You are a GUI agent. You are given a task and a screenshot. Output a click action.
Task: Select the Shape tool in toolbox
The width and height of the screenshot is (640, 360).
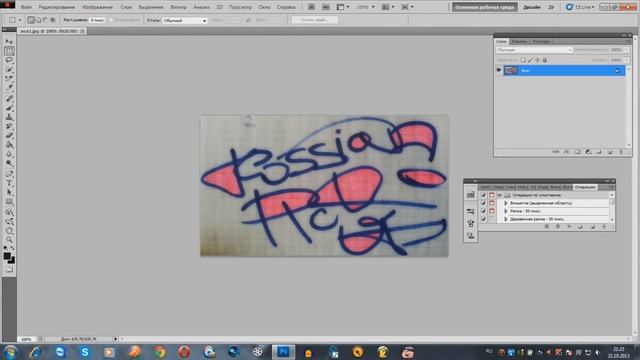(9, 202)
